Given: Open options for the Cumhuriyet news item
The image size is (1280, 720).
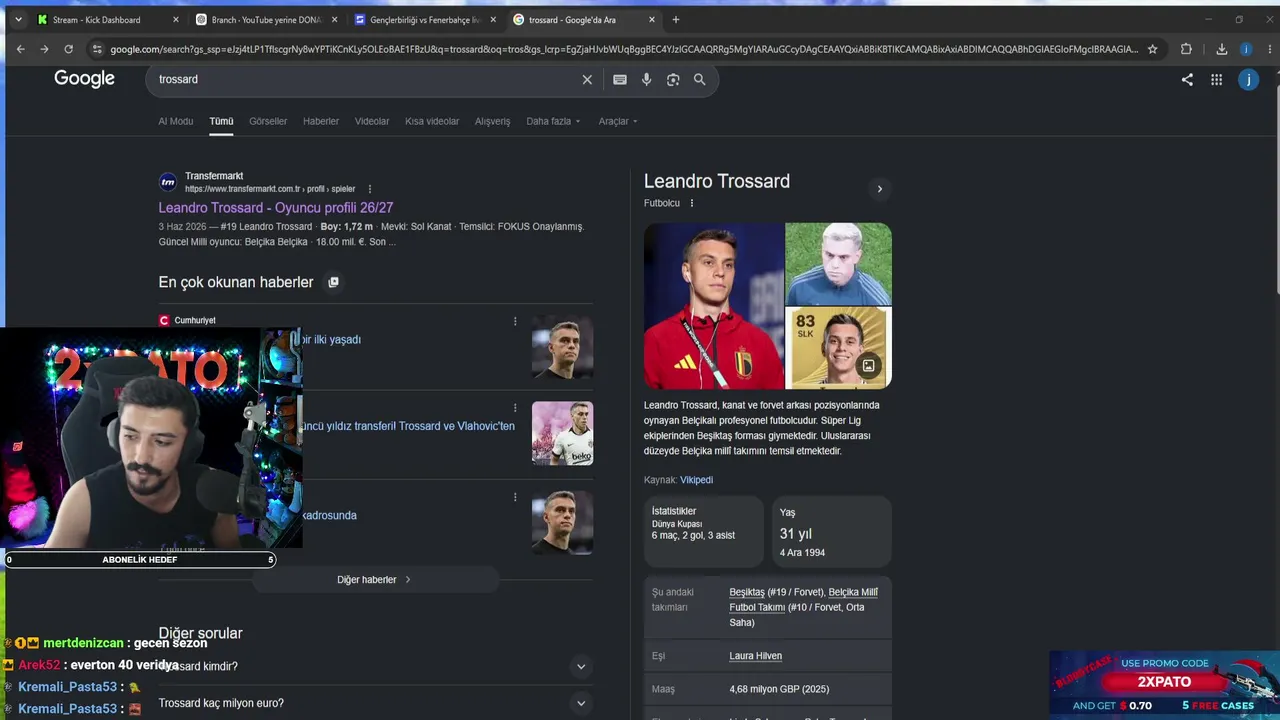Looking at the screenshot, I should tap(515, 321).
